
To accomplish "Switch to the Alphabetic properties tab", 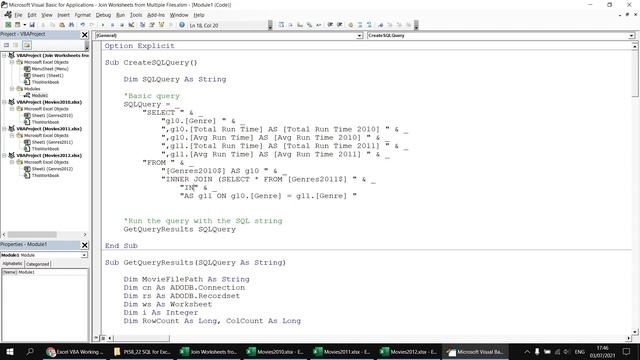I will (13, 264).
